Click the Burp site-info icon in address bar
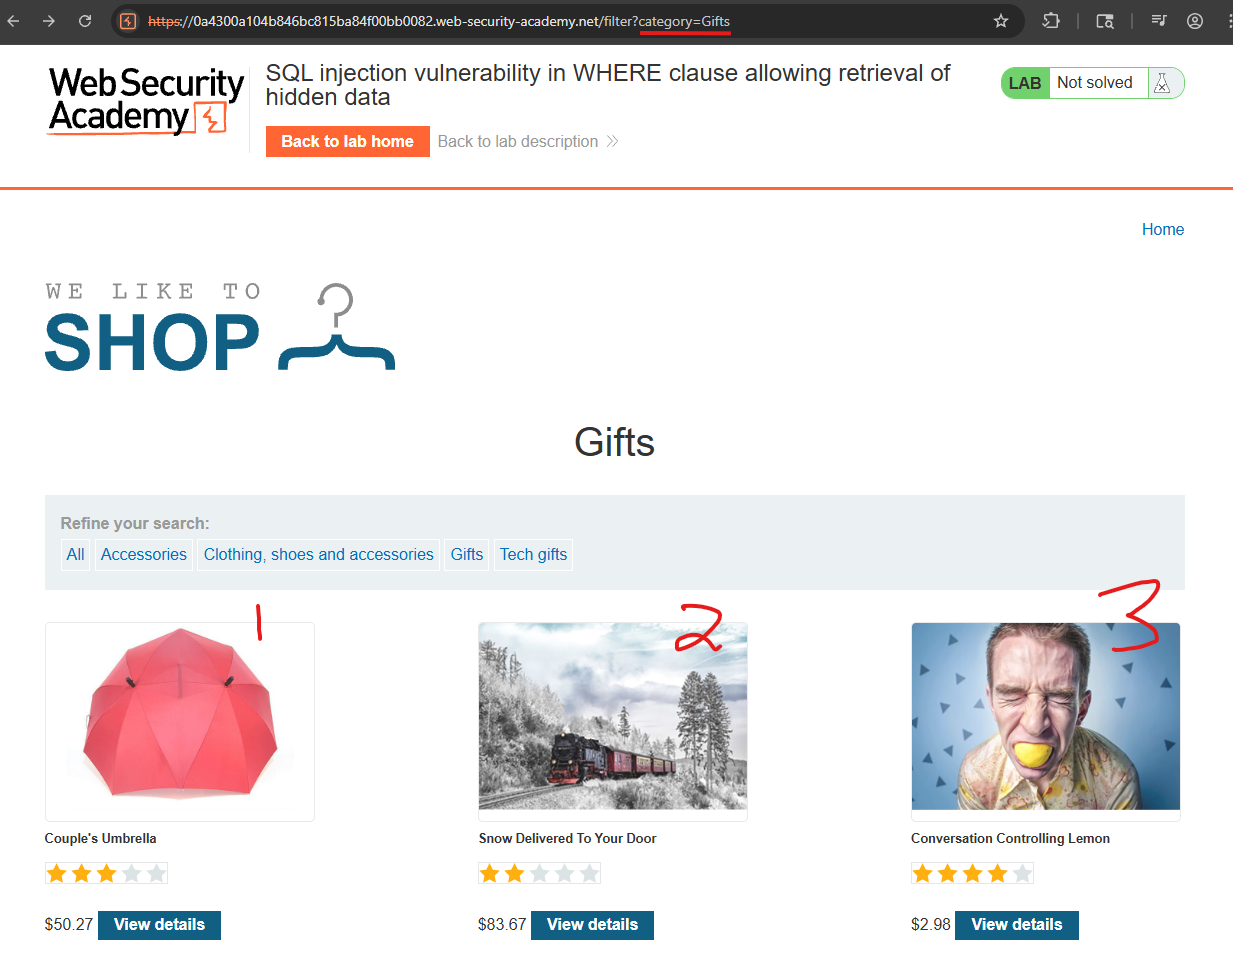This screenshot has width=1233, height=964. (128, 21)
